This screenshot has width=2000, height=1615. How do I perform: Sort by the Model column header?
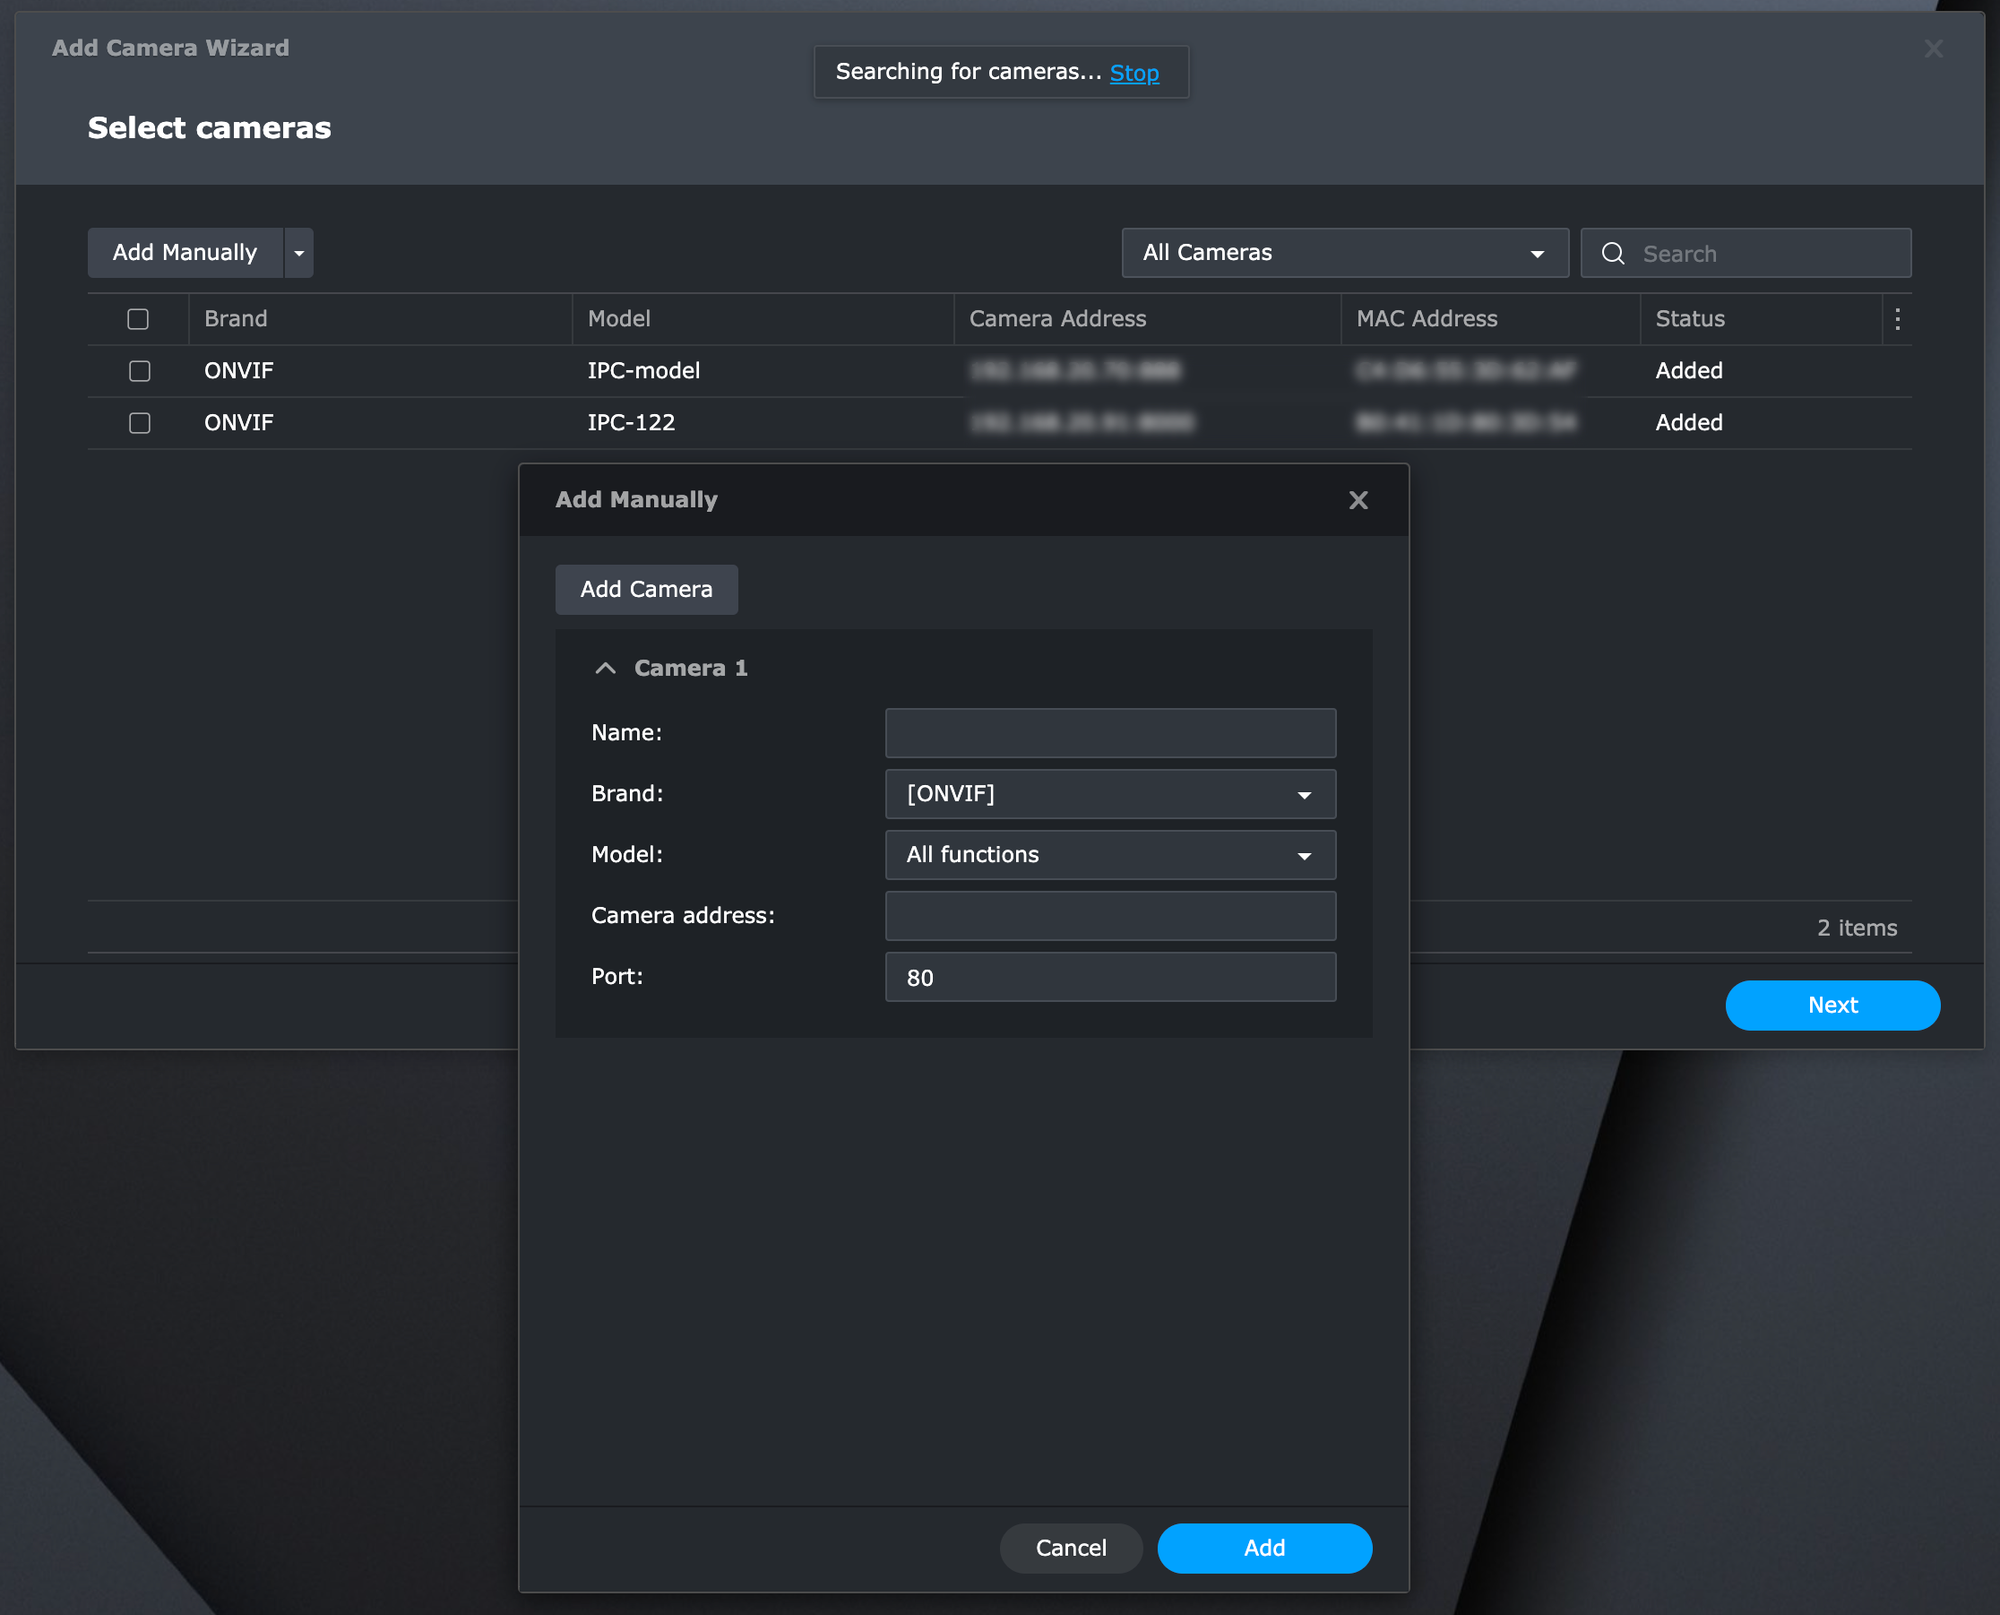coord(763,319)
